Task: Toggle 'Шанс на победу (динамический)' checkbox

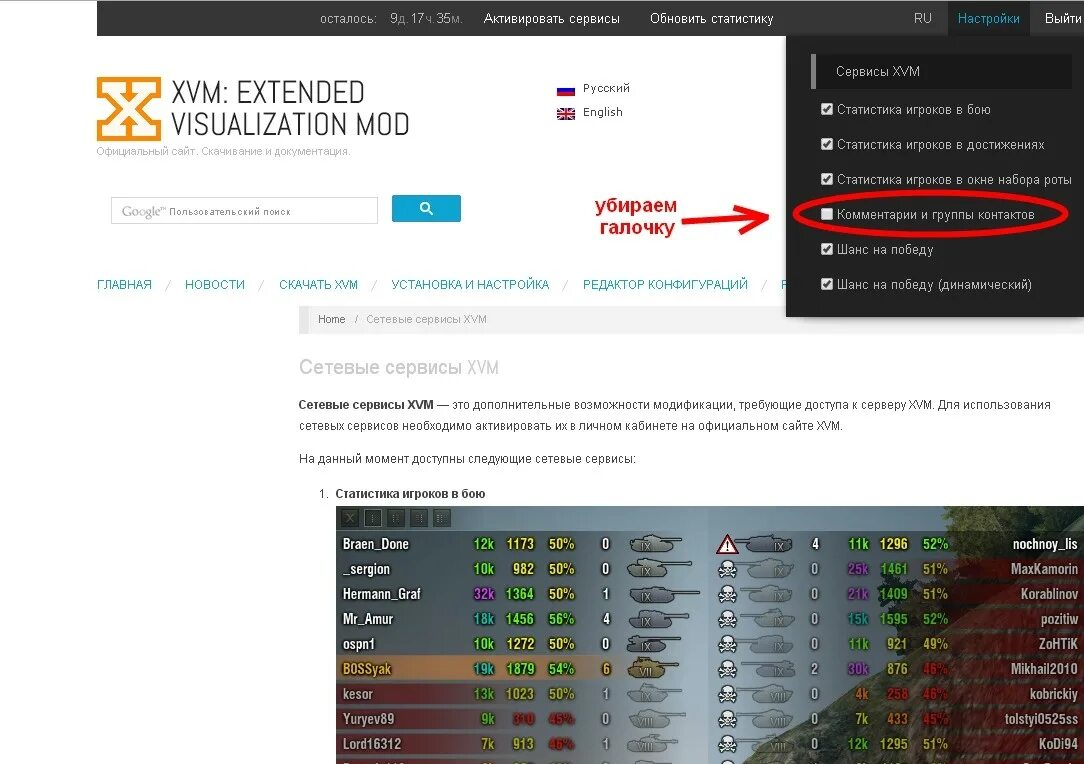Action: (827, 284)
